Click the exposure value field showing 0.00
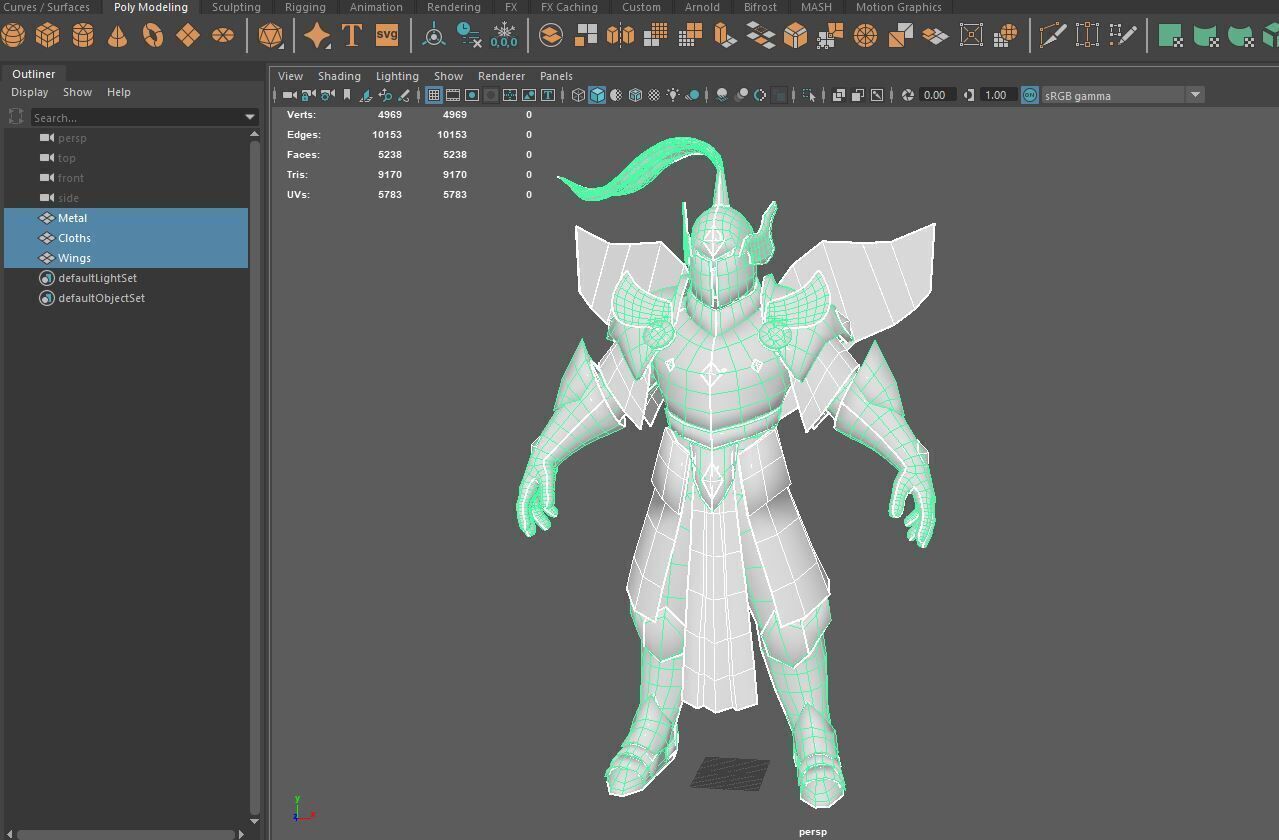 pyautogui.click(x=937, y=95)
